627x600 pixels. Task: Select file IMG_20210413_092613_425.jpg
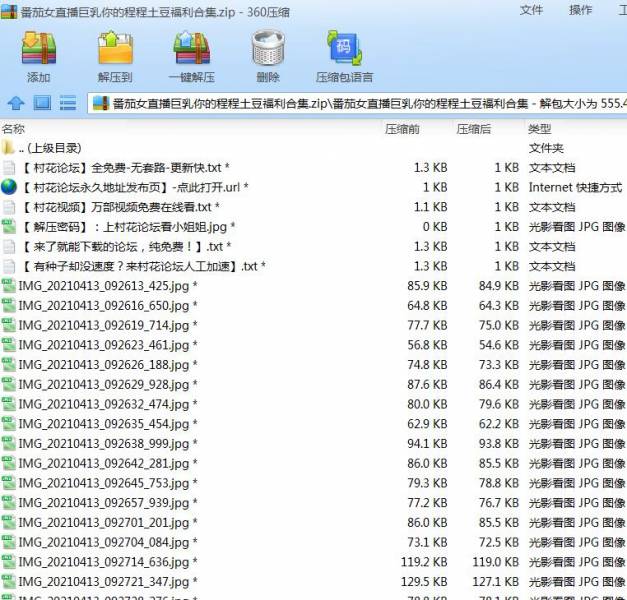coord(103,286)
